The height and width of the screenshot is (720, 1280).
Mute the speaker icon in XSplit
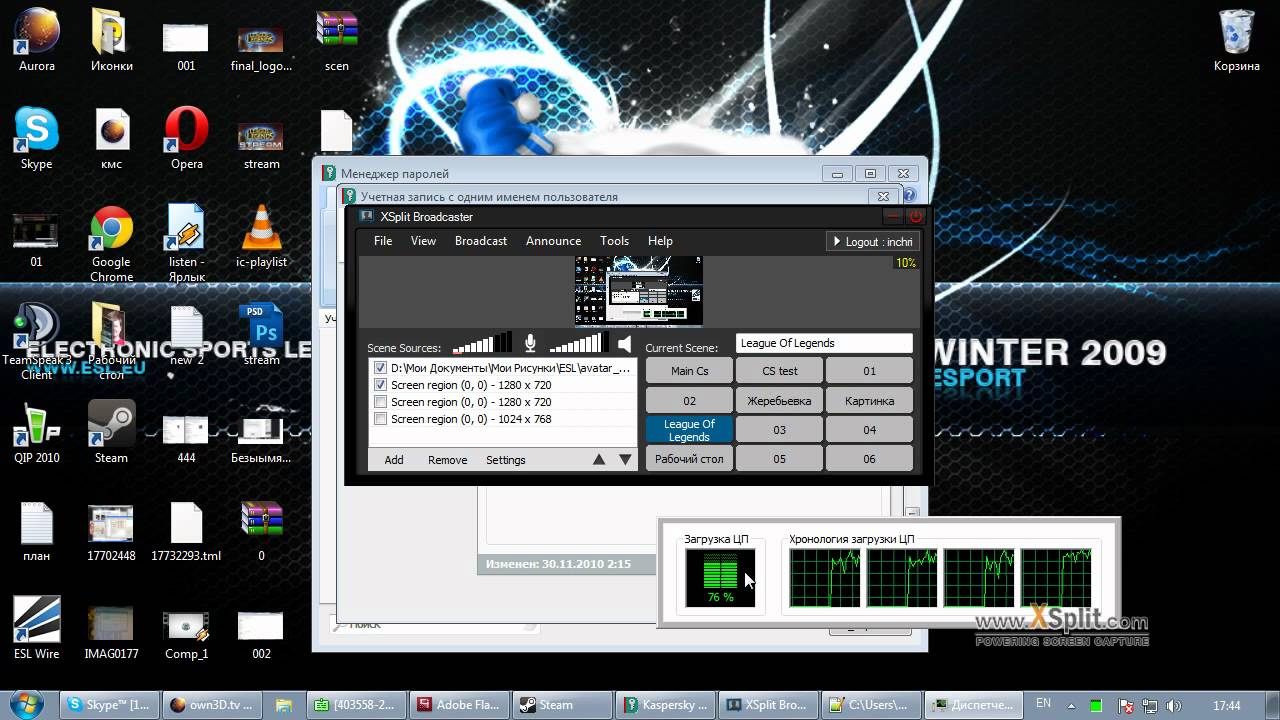625,344
